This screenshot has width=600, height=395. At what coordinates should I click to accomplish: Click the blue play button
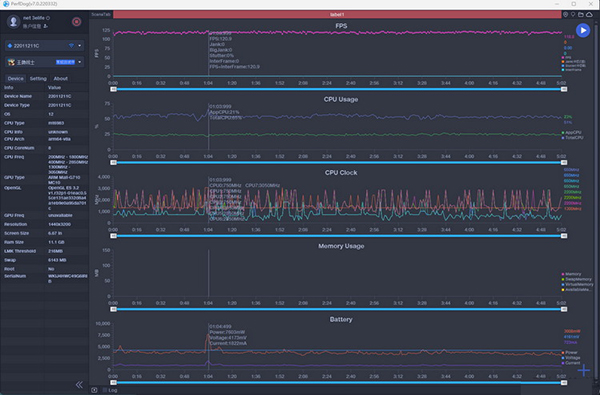tap(583, 30)
